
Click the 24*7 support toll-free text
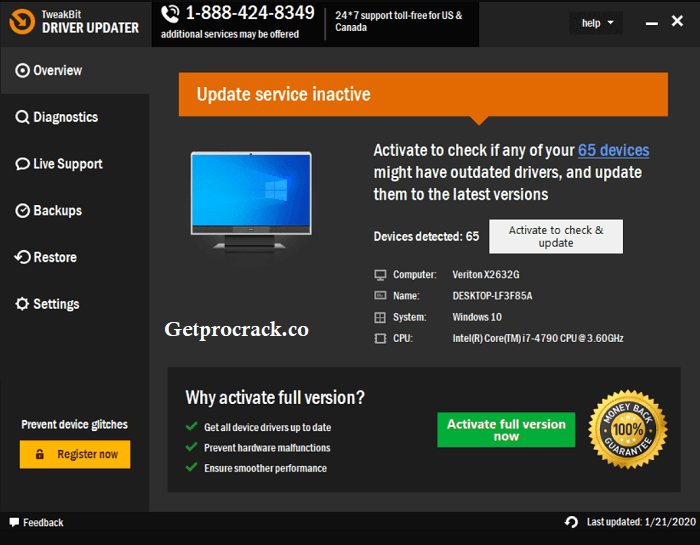(399, 21)
